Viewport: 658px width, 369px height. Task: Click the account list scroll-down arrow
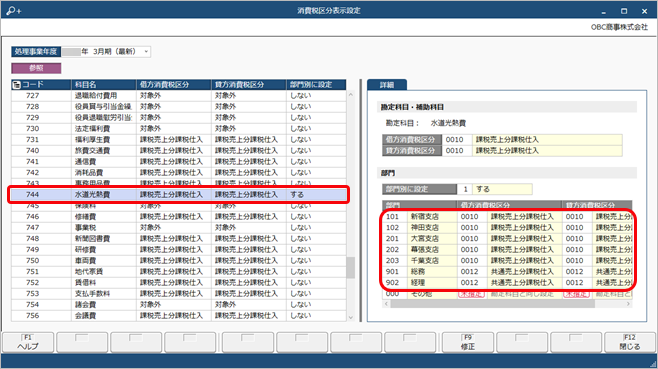tap(351, 317)
